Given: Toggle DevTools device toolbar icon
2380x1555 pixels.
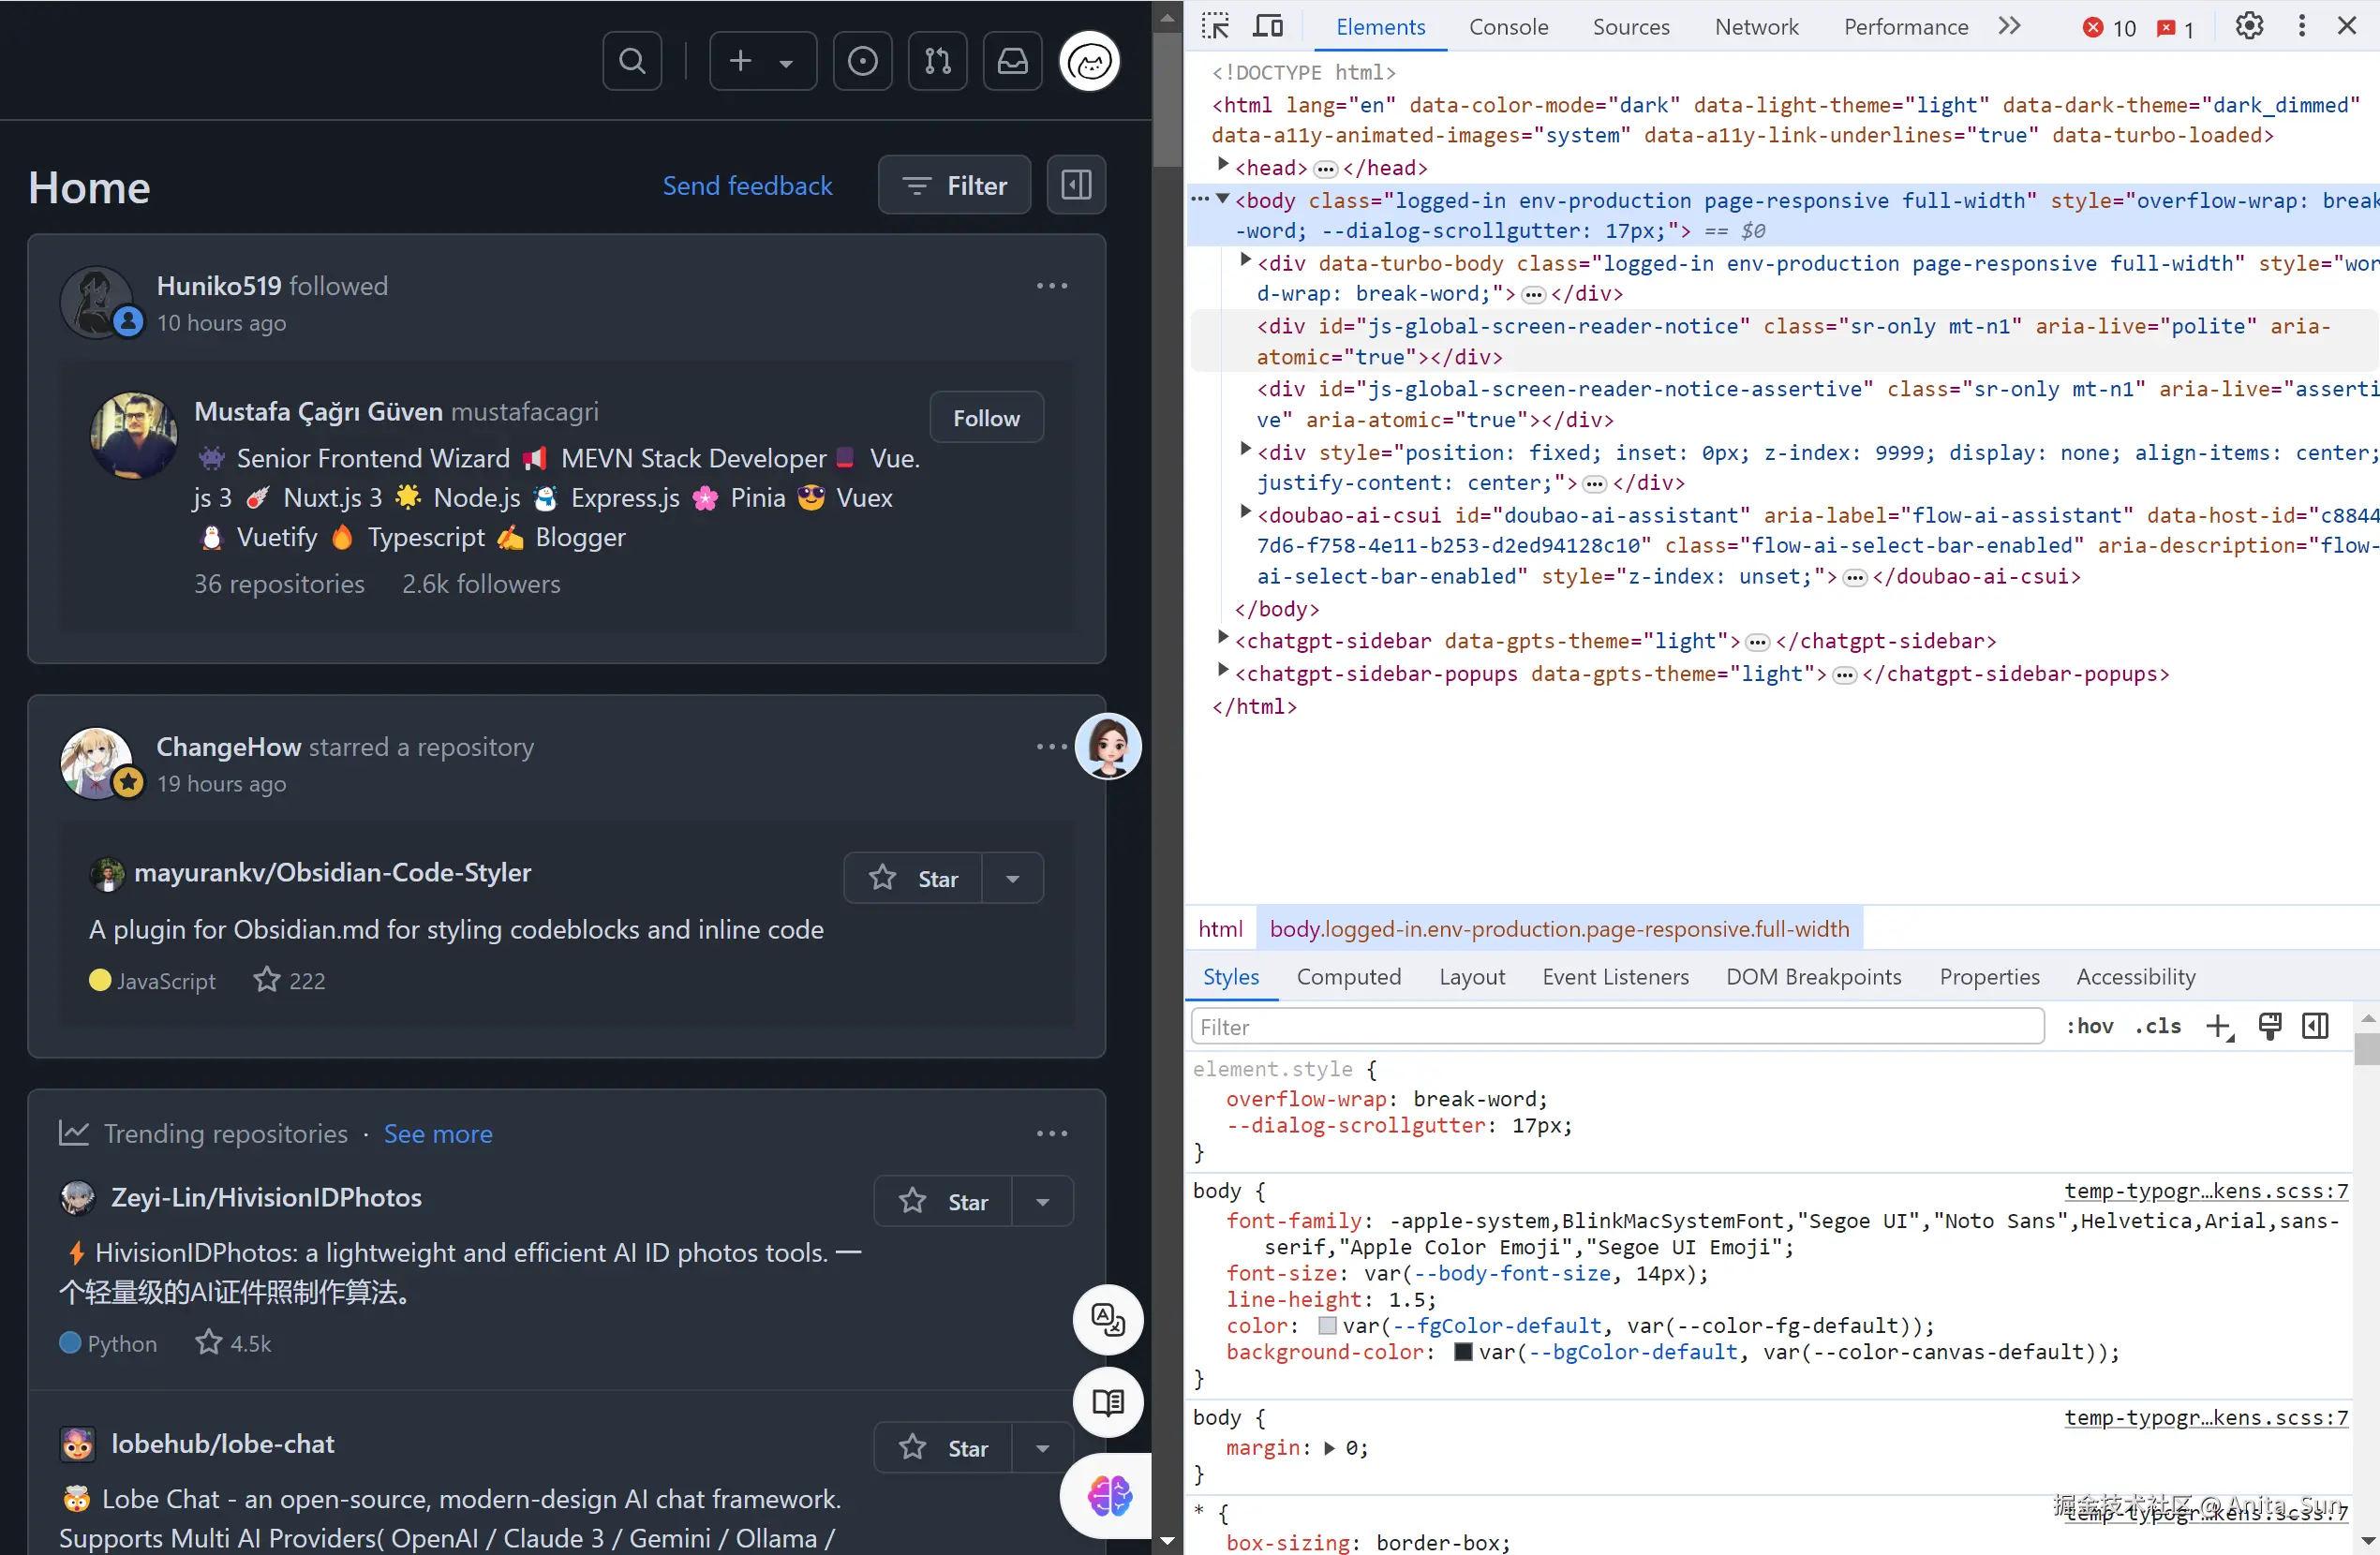Looking at the screenshot, I should coord(1268,26).
